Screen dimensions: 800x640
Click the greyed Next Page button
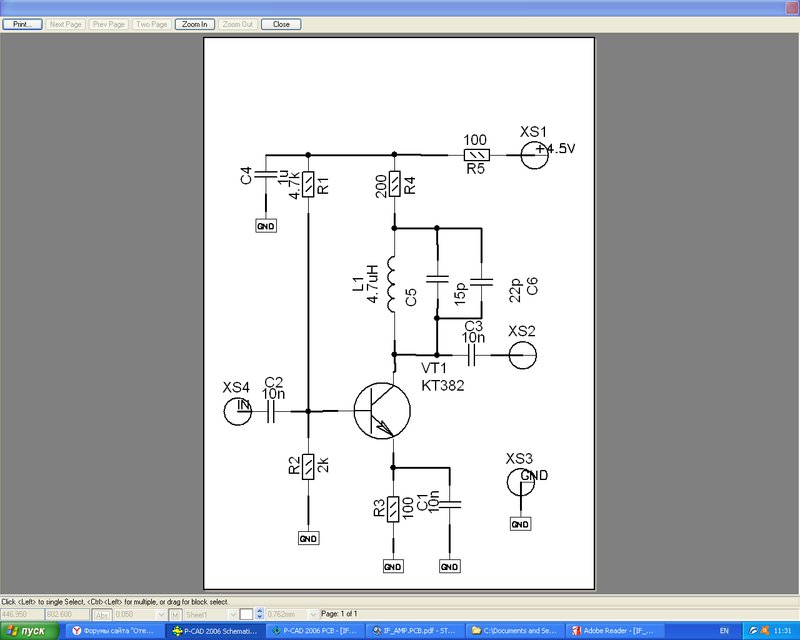tap(65, 24)
